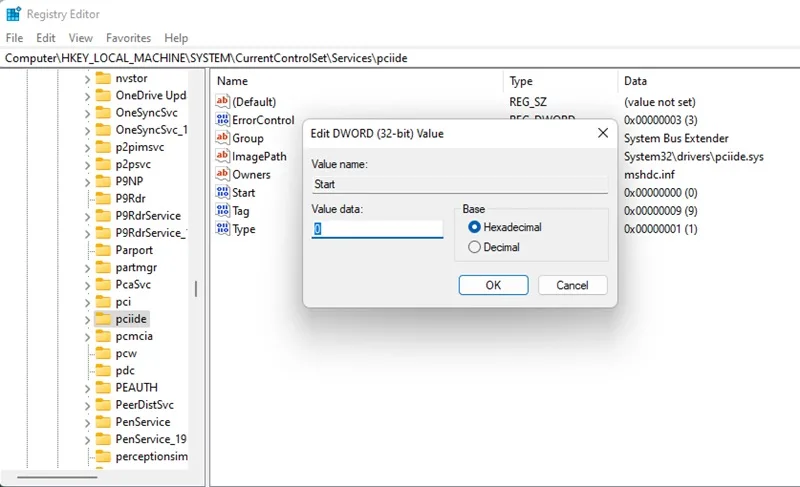Click the Name column header

357,81
